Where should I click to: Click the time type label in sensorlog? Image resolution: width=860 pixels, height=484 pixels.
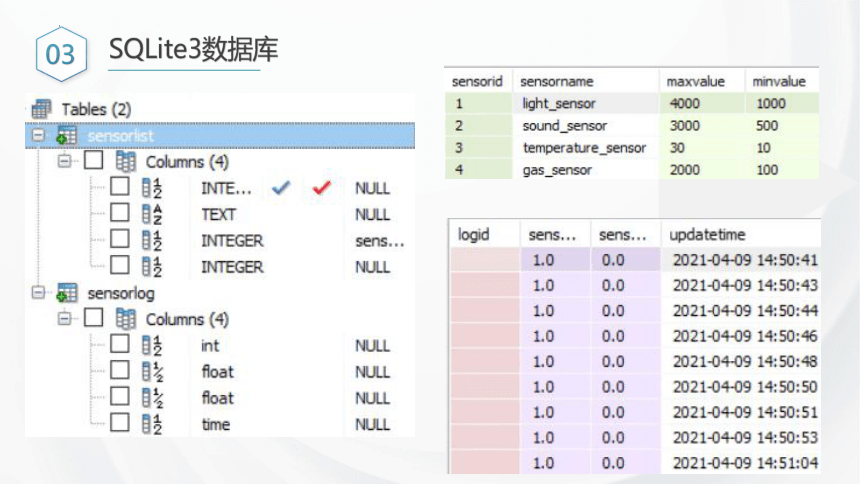pyautogui.click(x=216, y=425)
